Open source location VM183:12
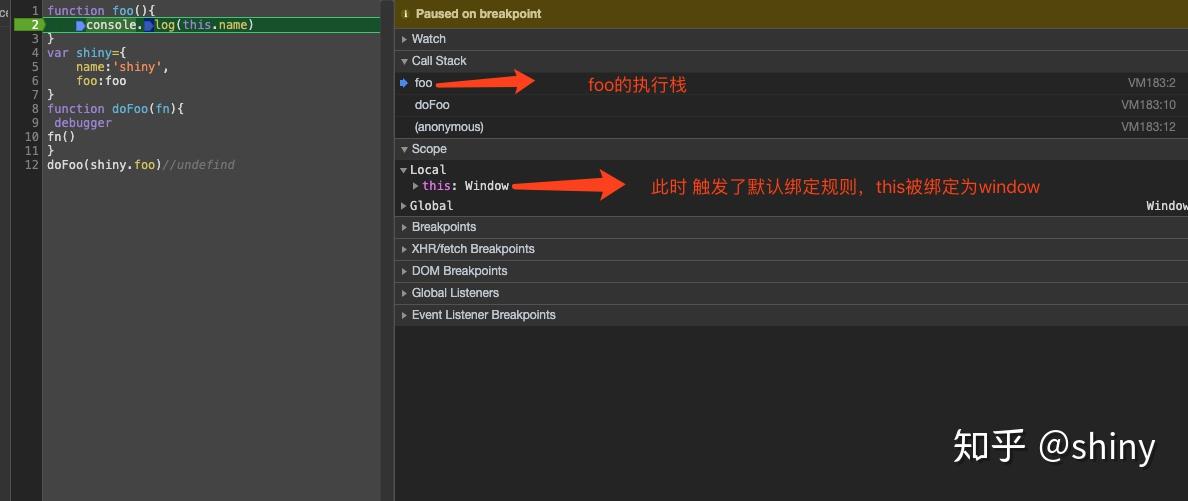Viewport: 1188px width, 501px height. (1149, 127)
